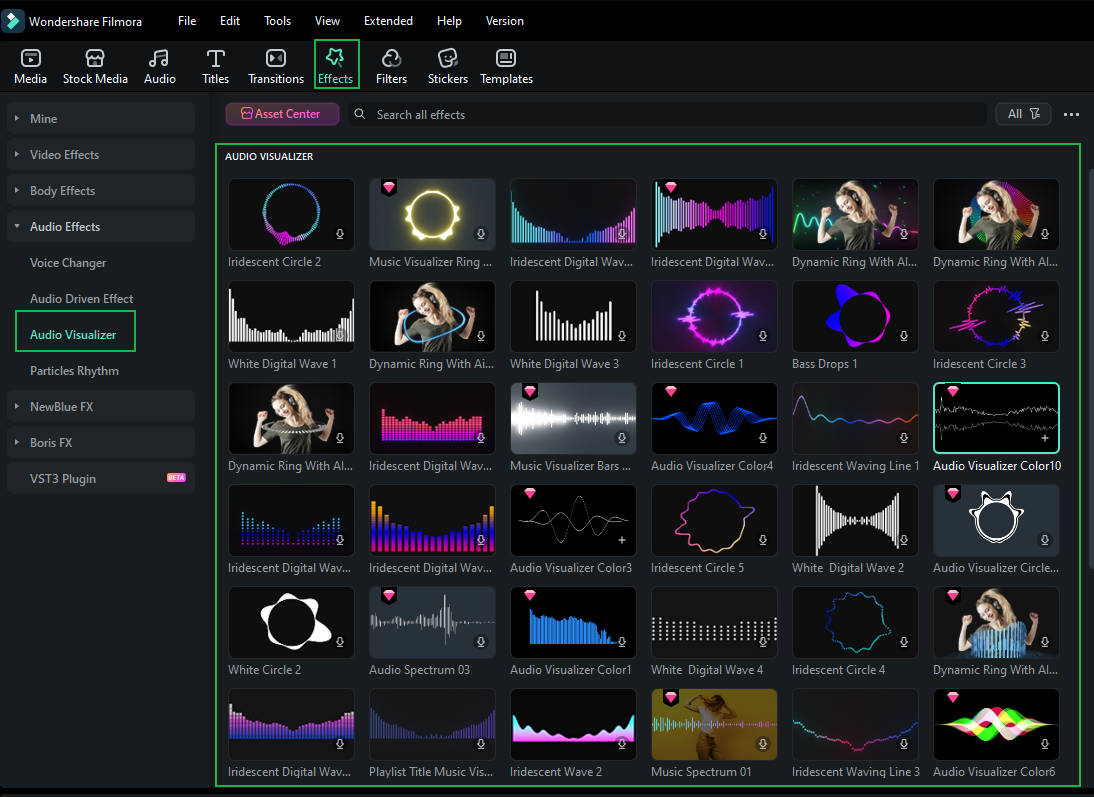The image size is (1094, 797).
Task: Switch to the Audio panel
Action: coord(159,66)
